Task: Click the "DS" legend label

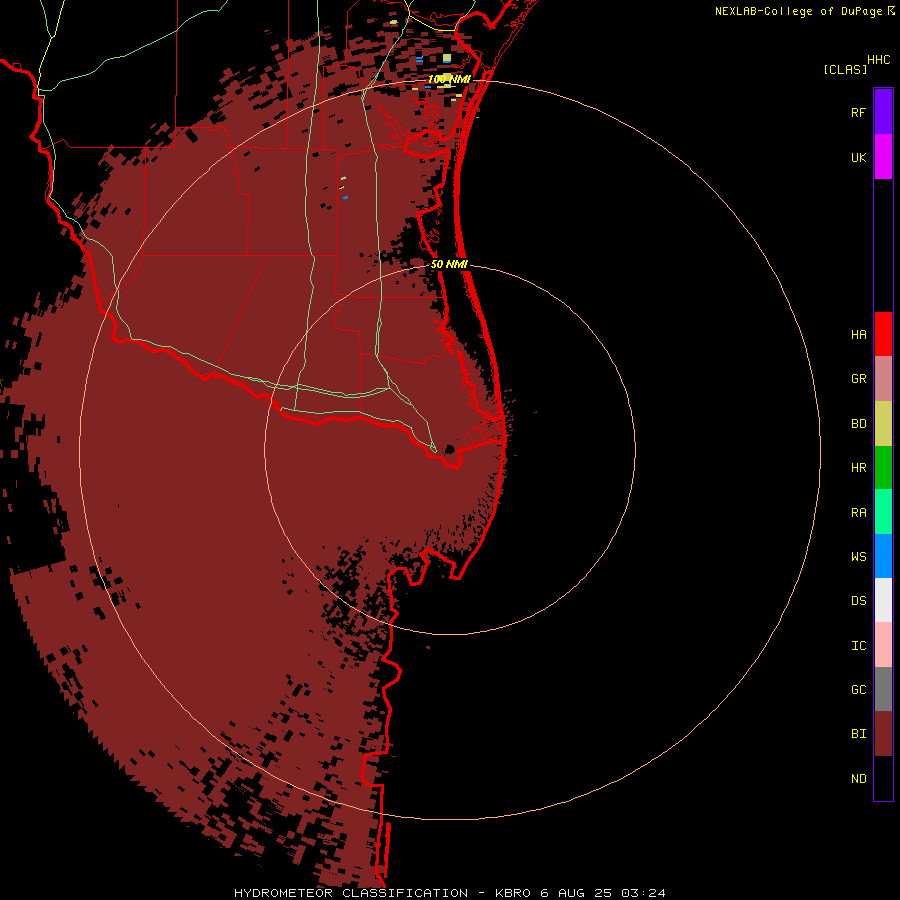Action: tap(859, 601)
